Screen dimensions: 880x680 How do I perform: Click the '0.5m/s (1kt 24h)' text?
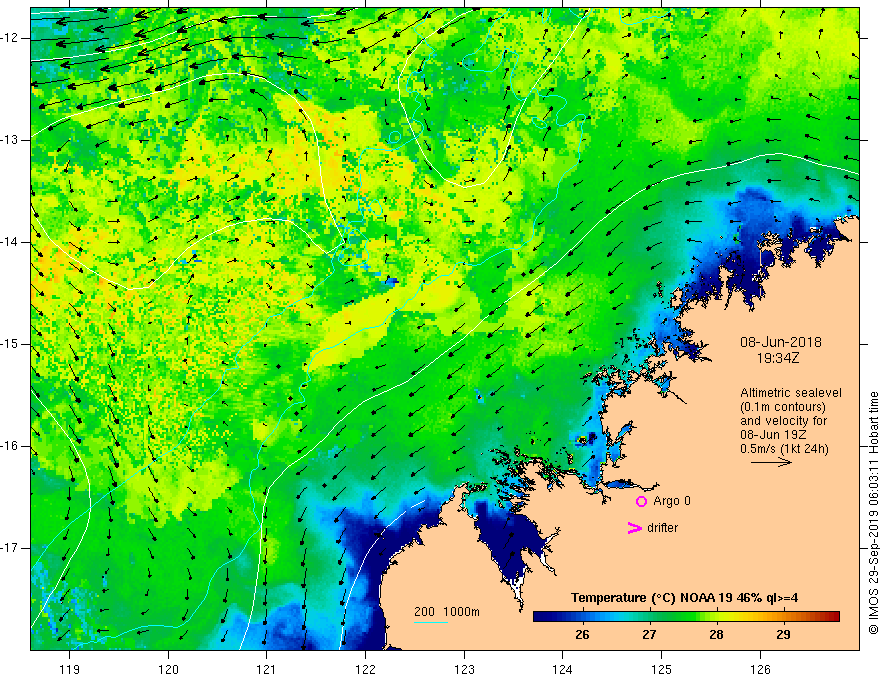point(784,449)
